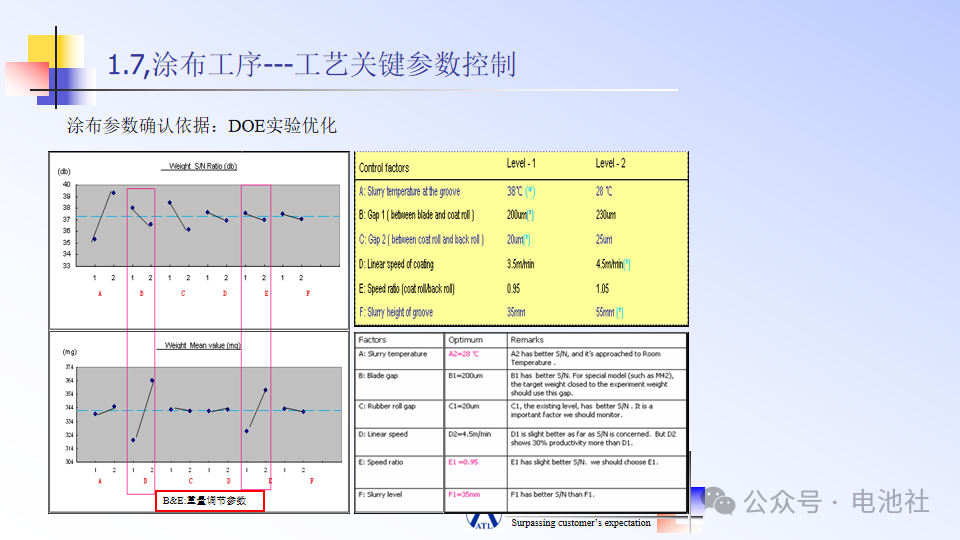Select remark starting "B1 has better S/N. For special model"
Viewport: 960px width, 540px height.
point(592,384)
